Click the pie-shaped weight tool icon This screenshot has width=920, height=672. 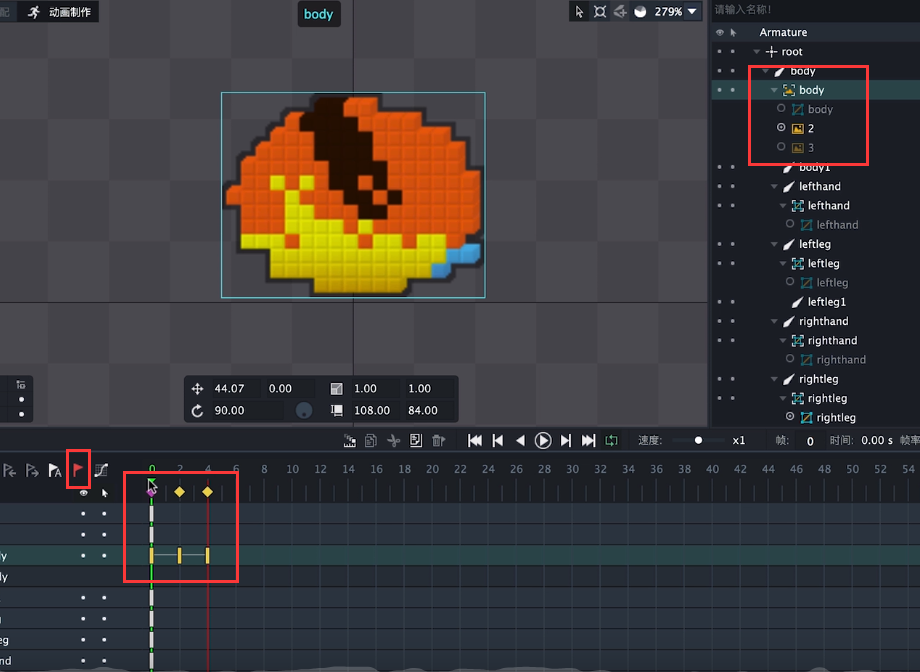pyautogui.click(x=640, y=12)
